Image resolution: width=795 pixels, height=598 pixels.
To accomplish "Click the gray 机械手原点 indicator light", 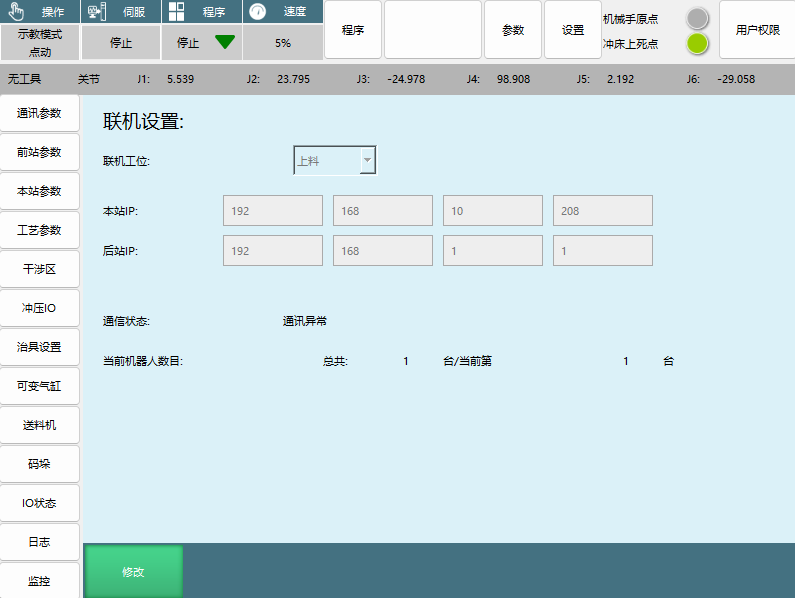I will coord(697,18).
